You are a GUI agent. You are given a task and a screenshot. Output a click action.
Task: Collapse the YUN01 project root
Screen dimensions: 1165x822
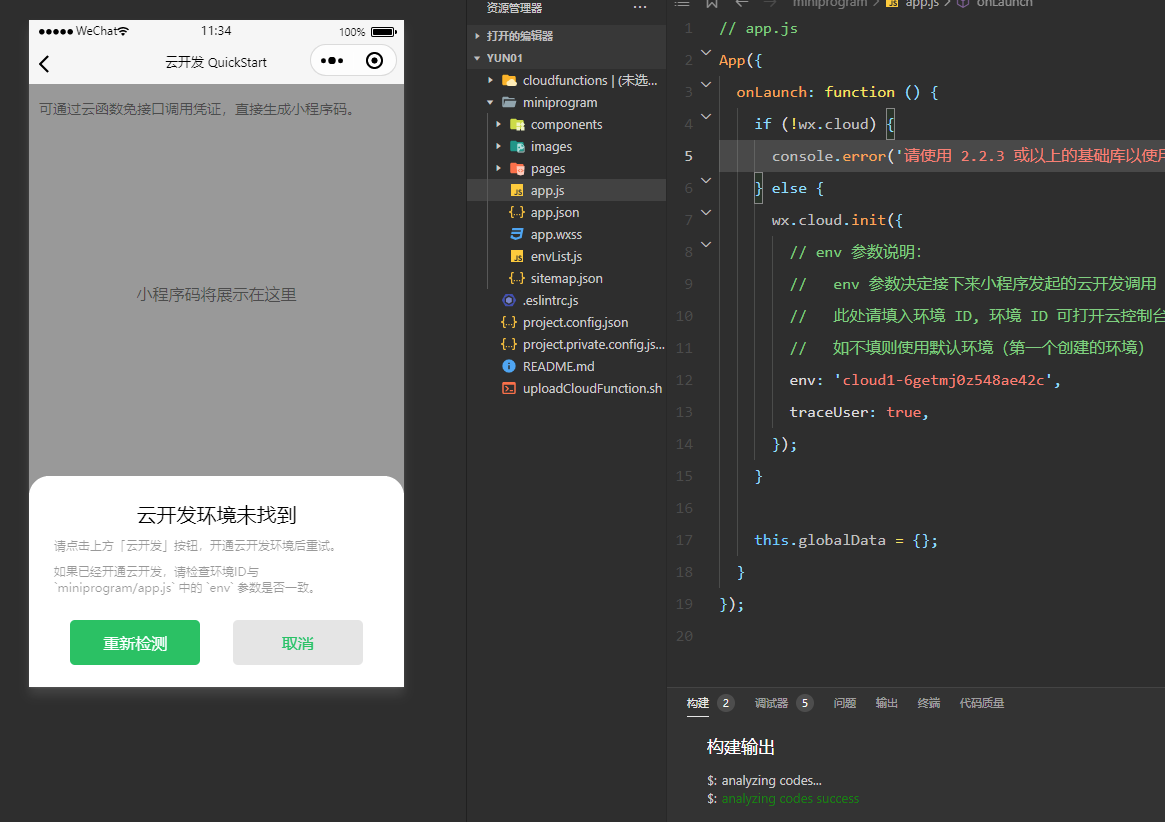pyautogui.click(x=477, y=58)
